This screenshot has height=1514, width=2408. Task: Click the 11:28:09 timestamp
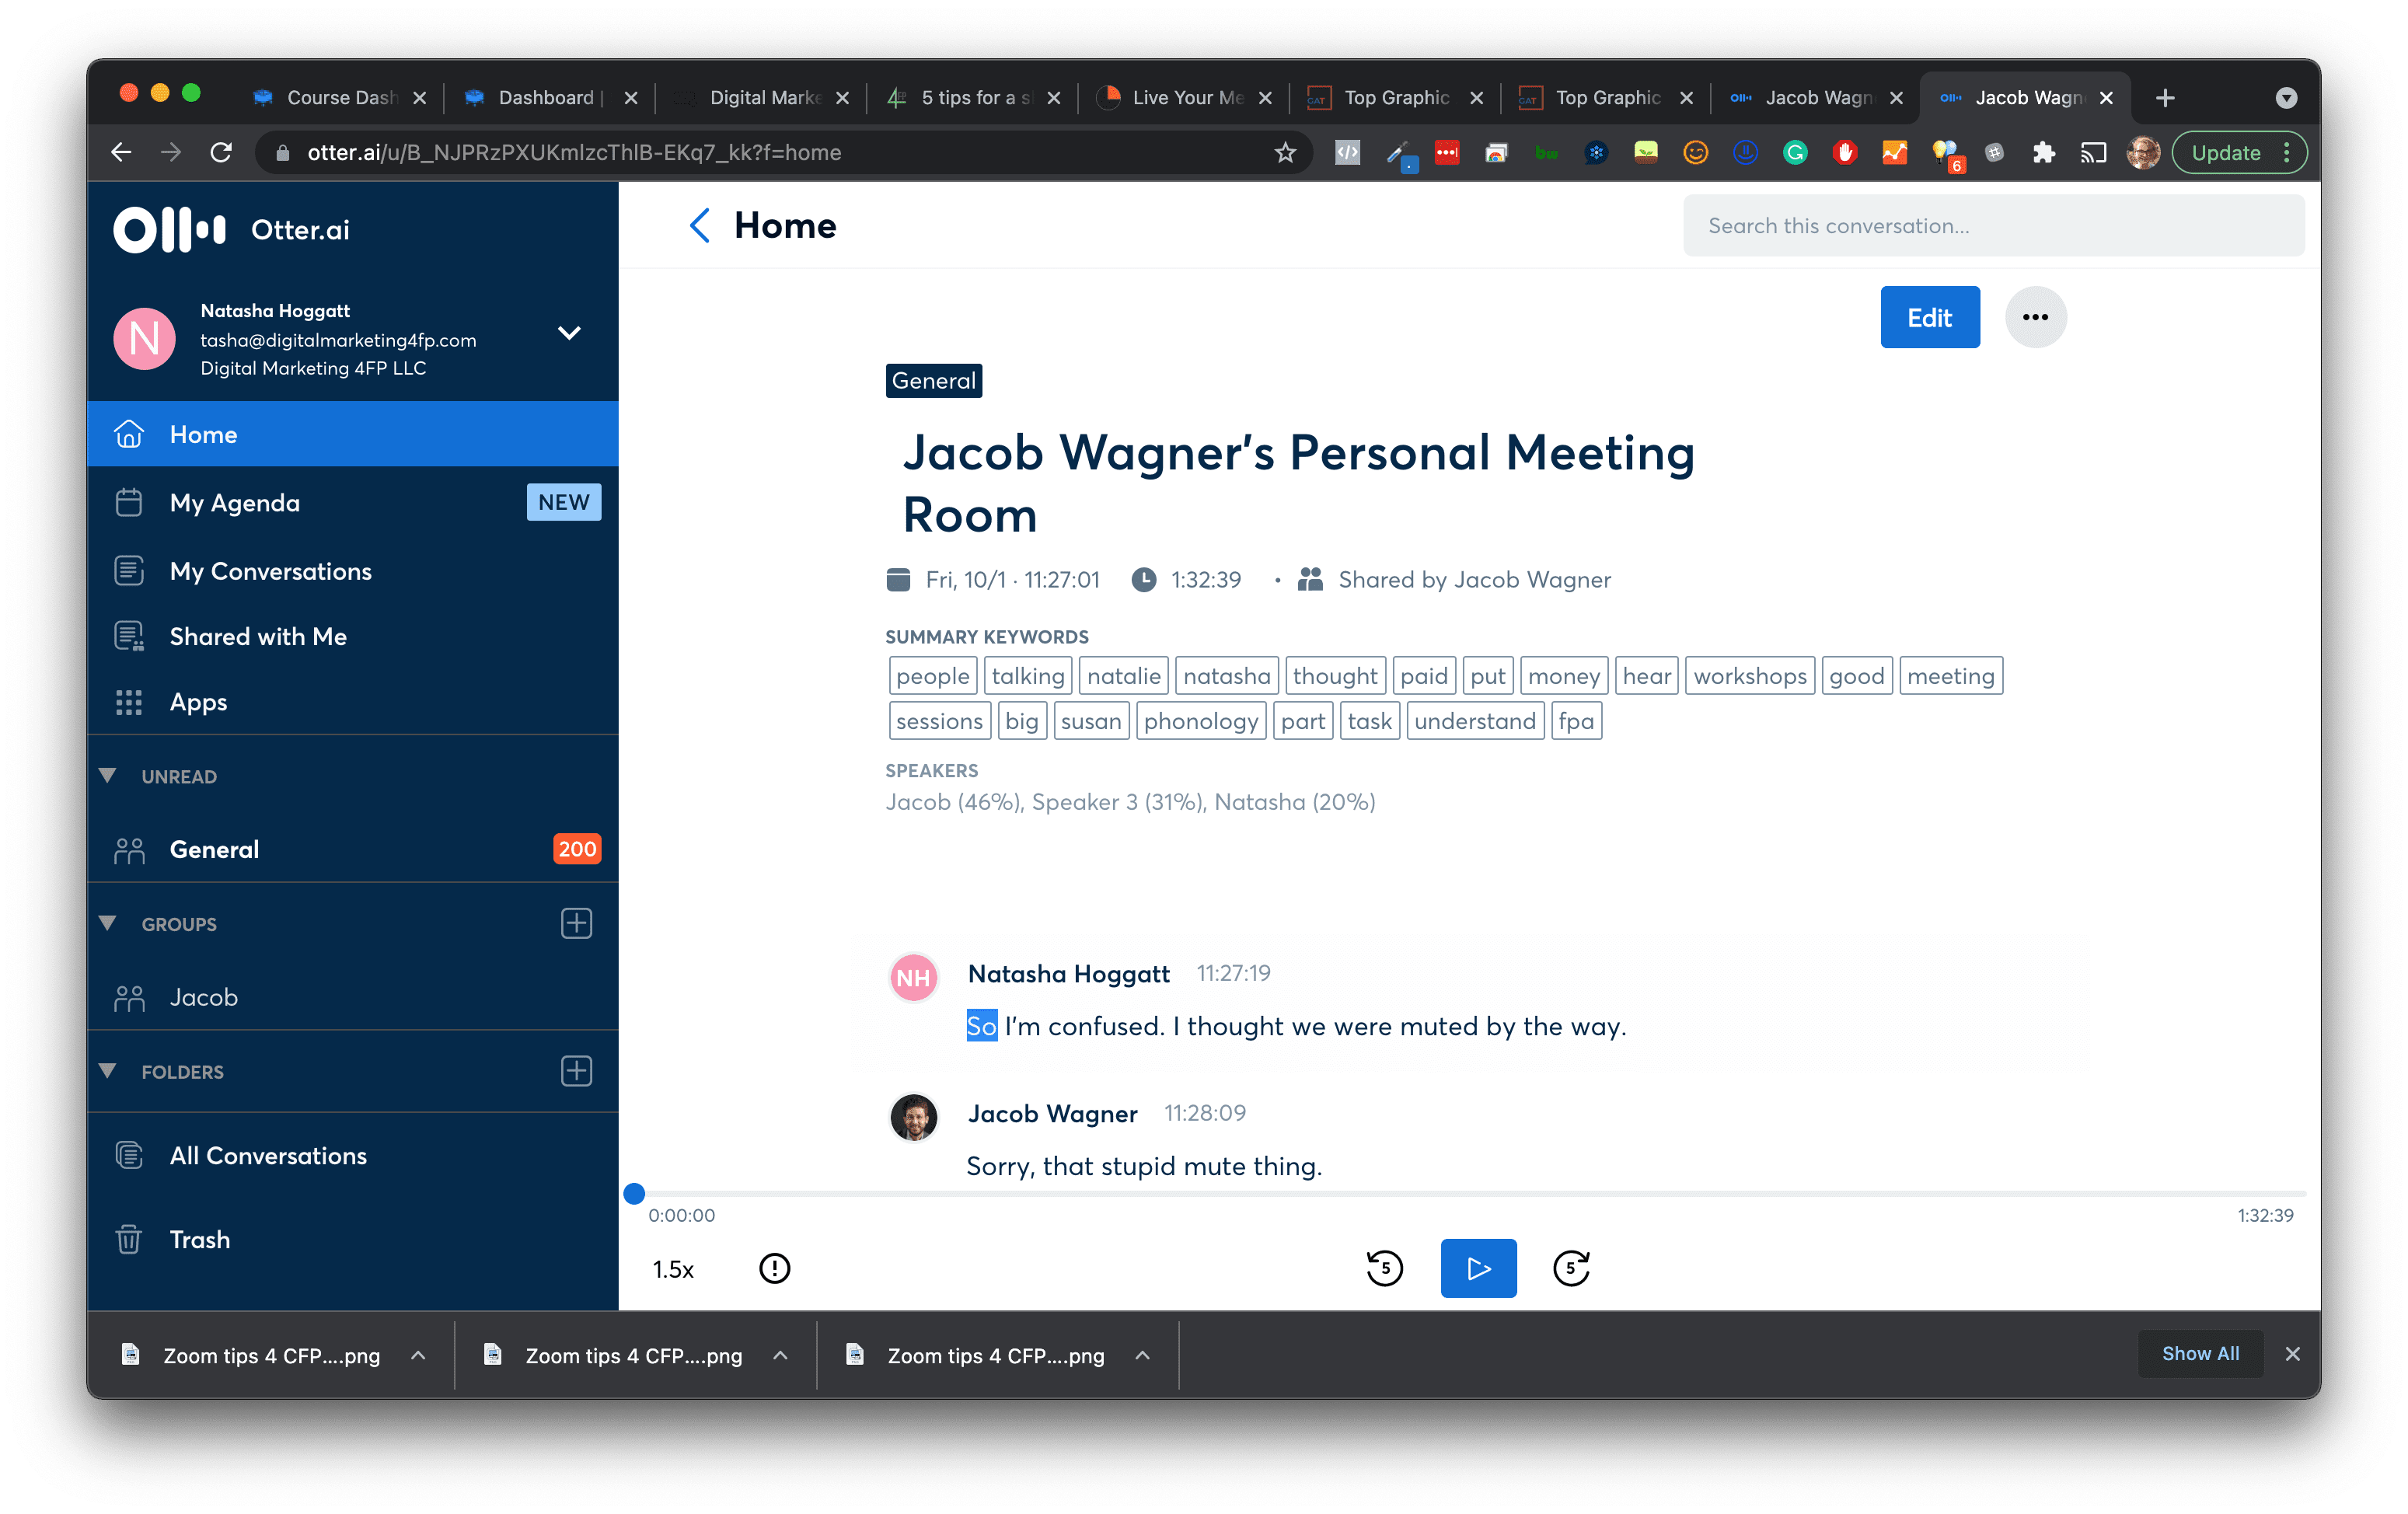(1205, 1113)
